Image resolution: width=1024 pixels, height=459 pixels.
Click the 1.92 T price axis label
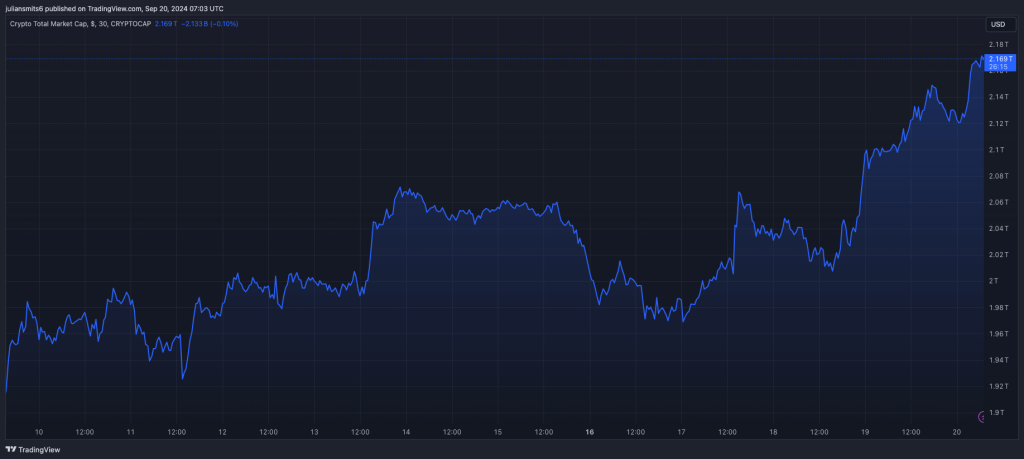[x=997, y=386]
